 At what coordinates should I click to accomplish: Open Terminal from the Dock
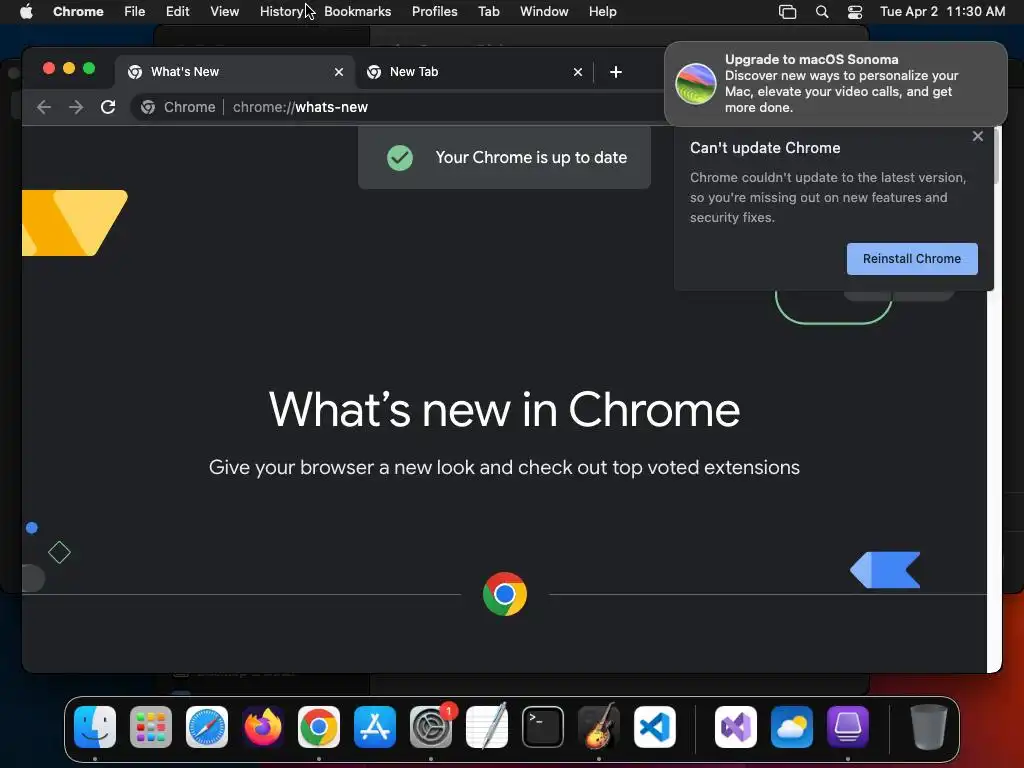click(x=543, y=727)
